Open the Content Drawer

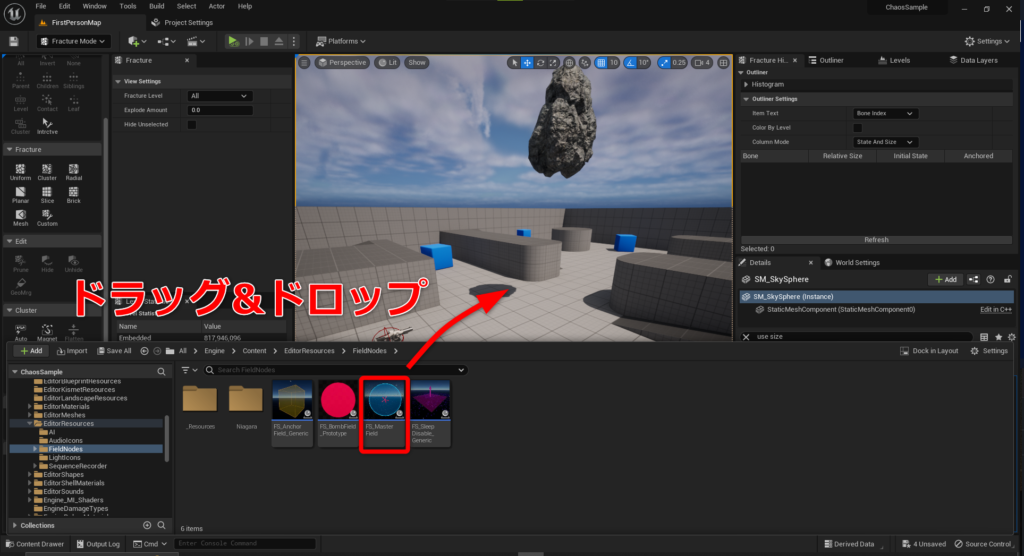(35, 544)
